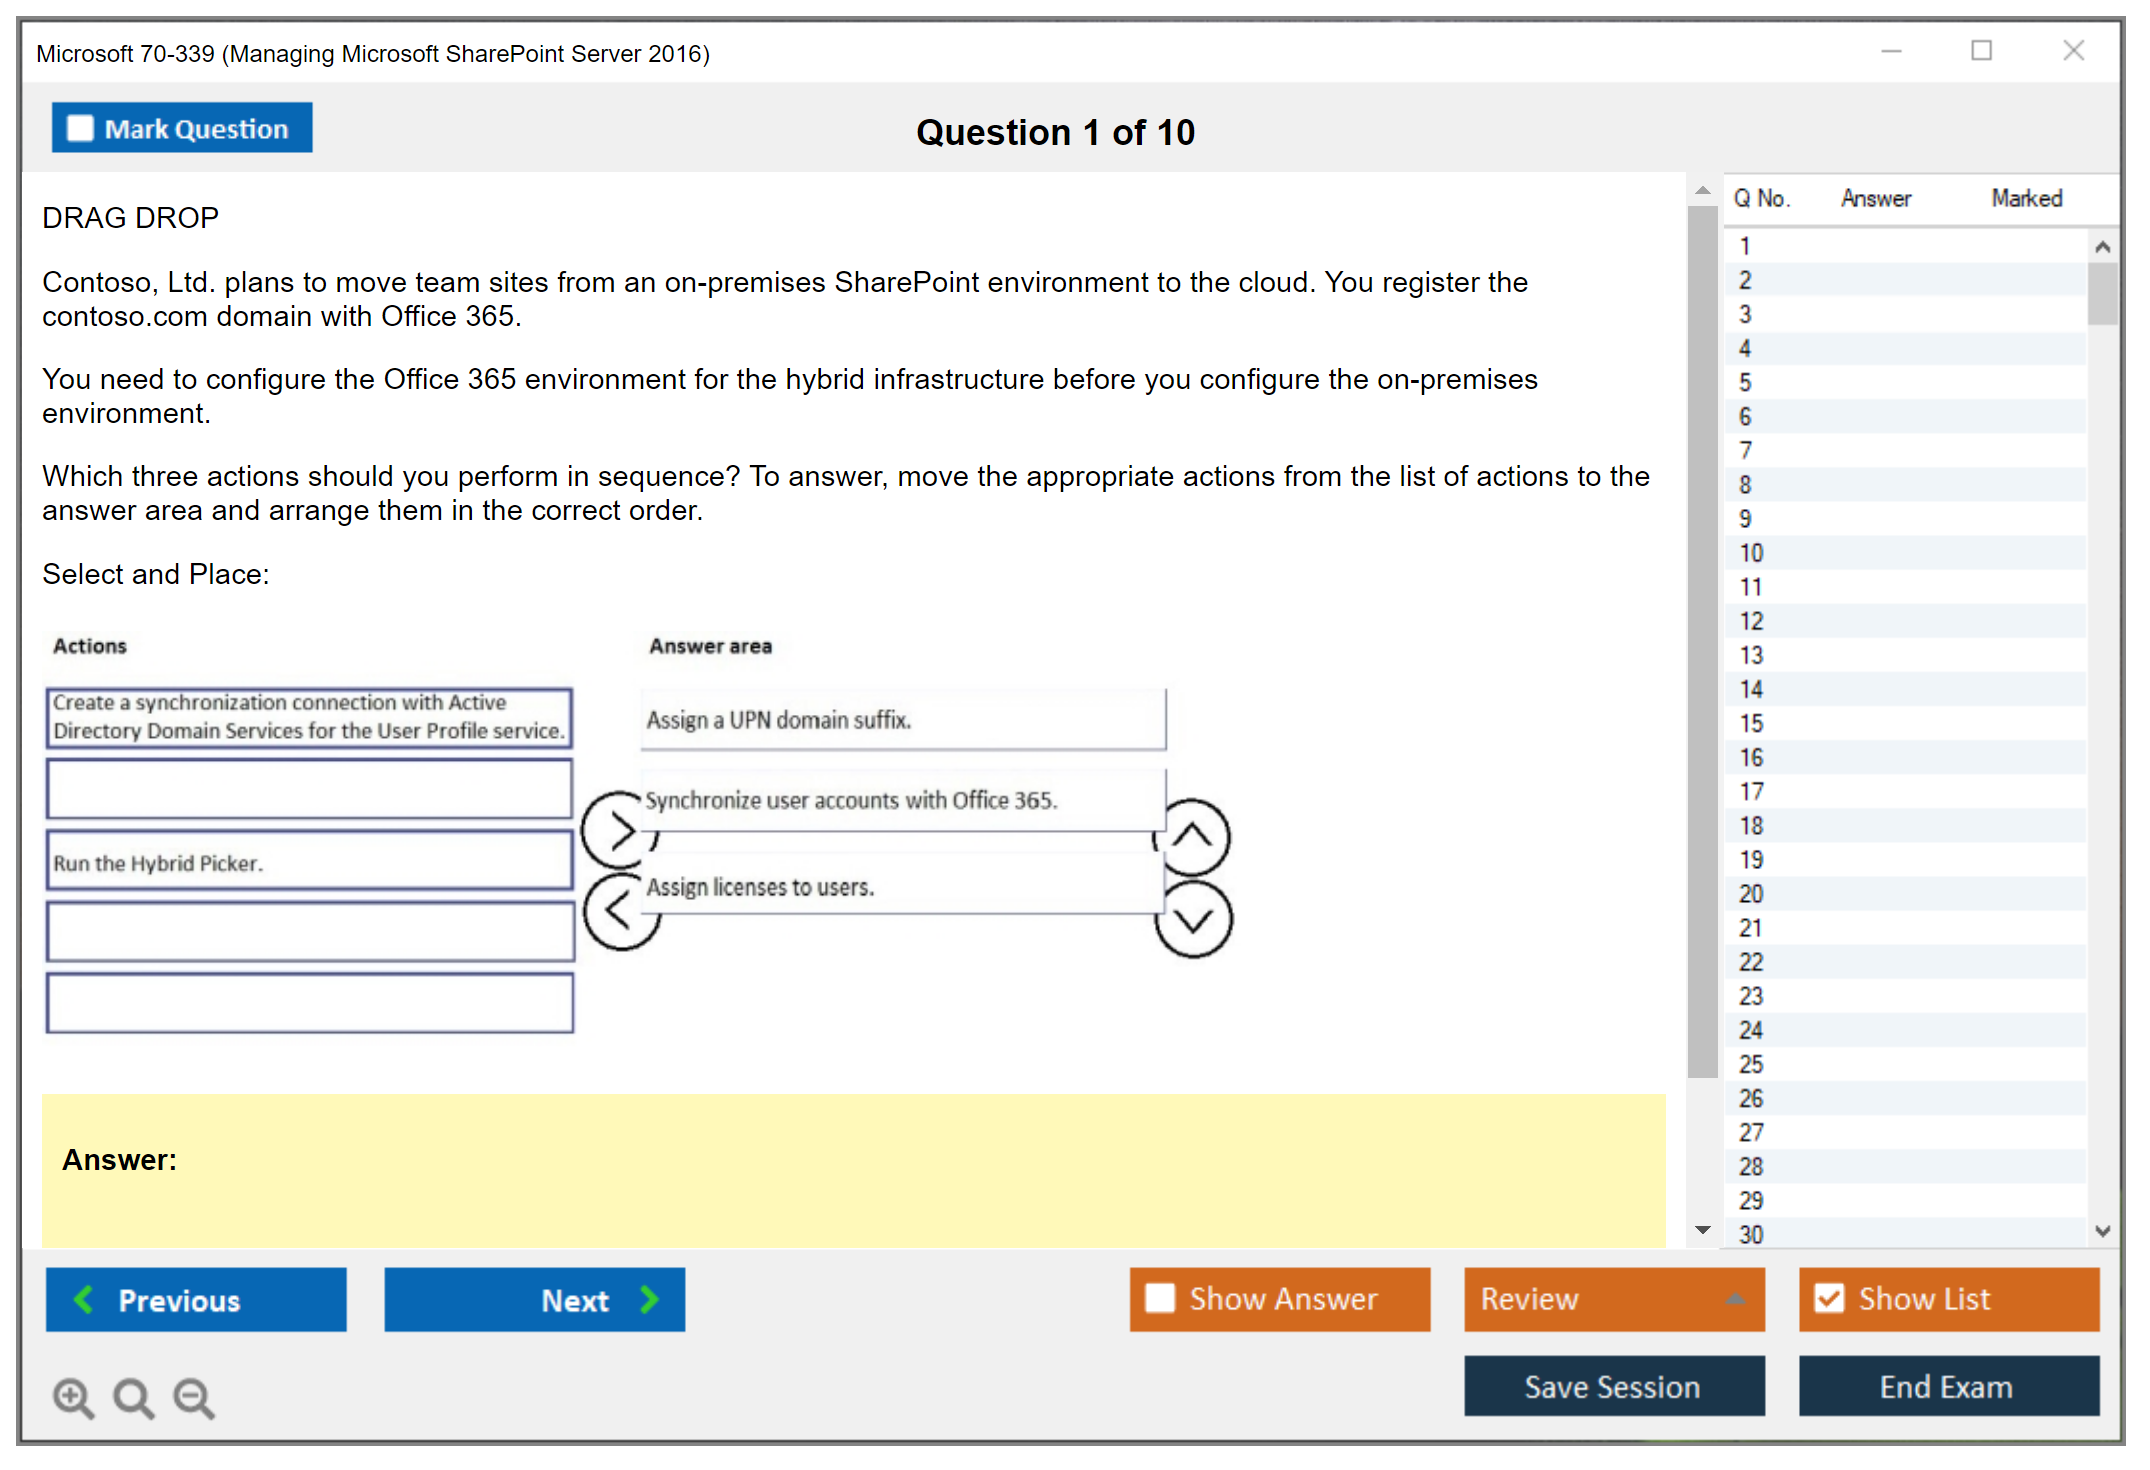
Task: Click the zoom out magnifier icon
Action: [194, 1397]
